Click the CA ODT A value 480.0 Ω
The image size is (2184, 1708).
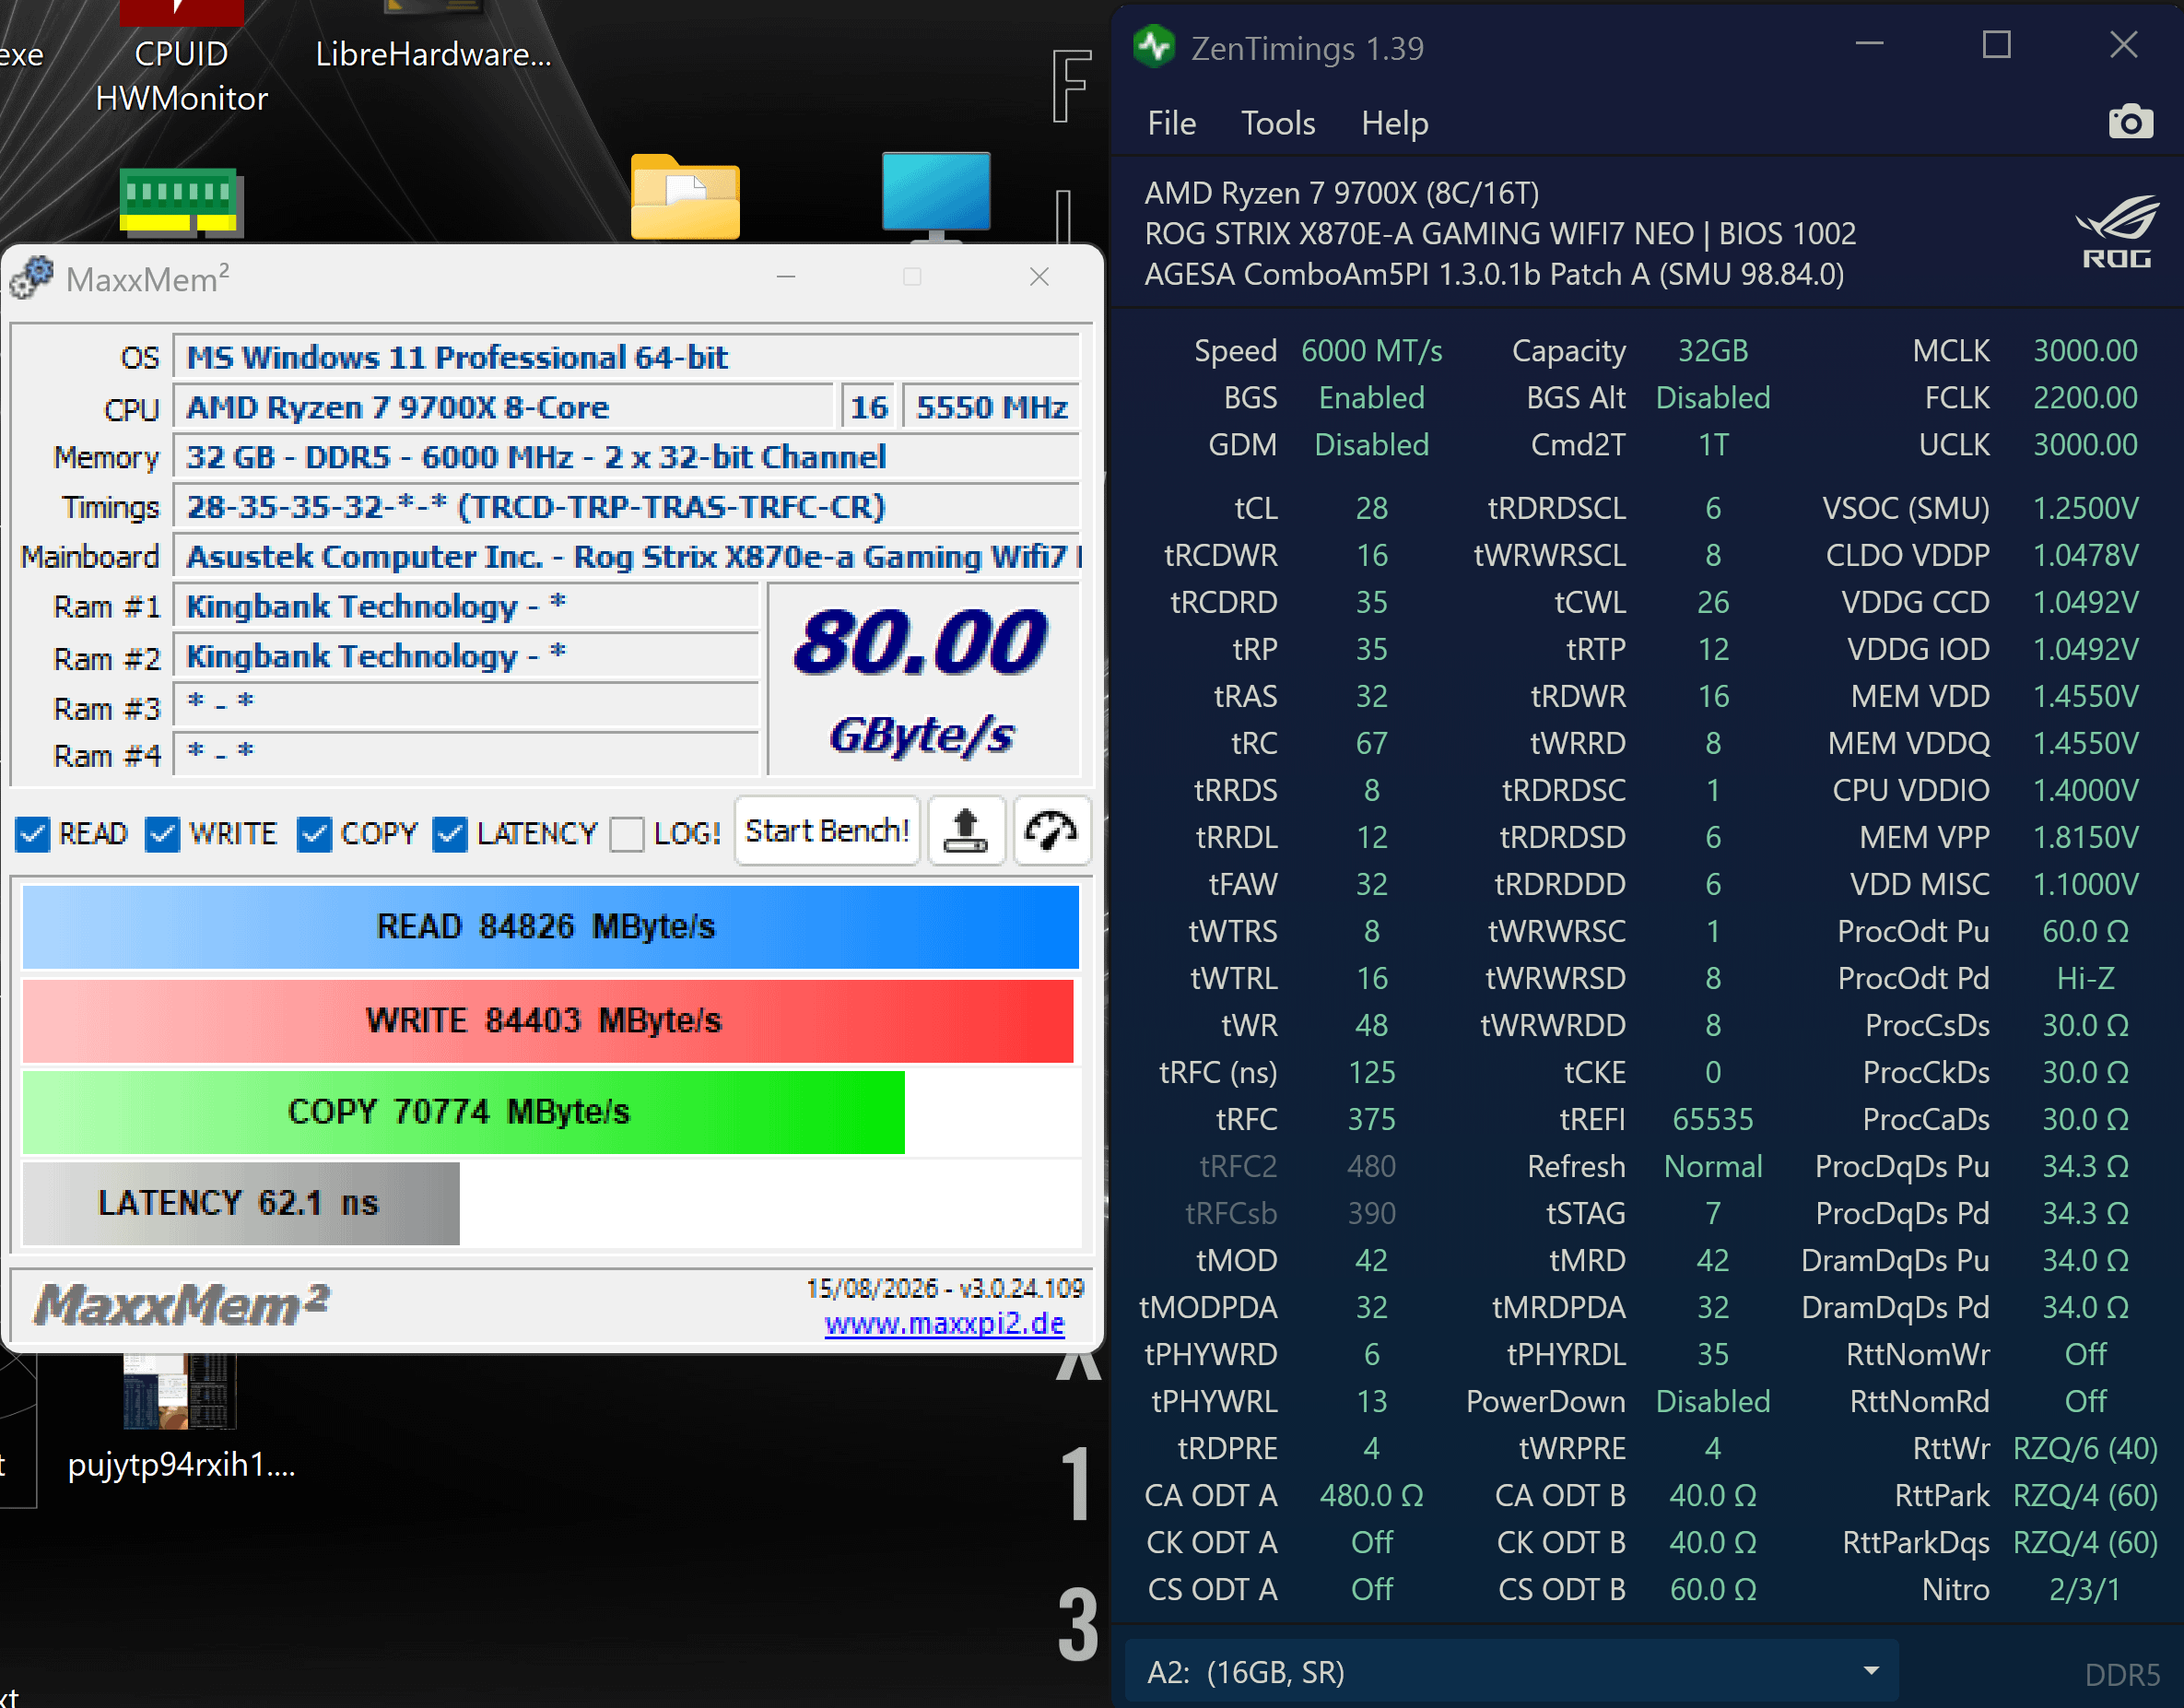point(1371,1495)
